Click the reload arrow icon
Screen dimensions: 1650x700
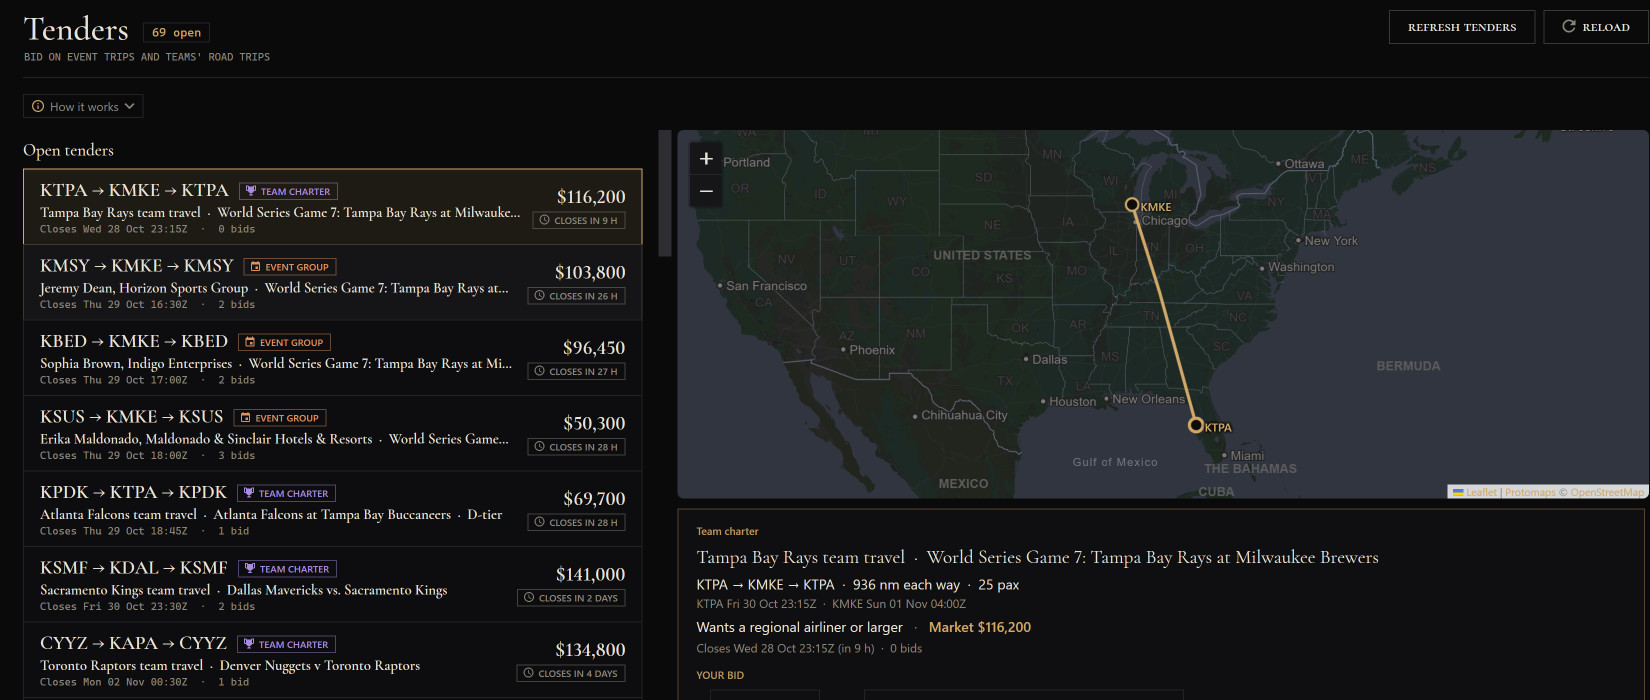(x=1569, y=27)
